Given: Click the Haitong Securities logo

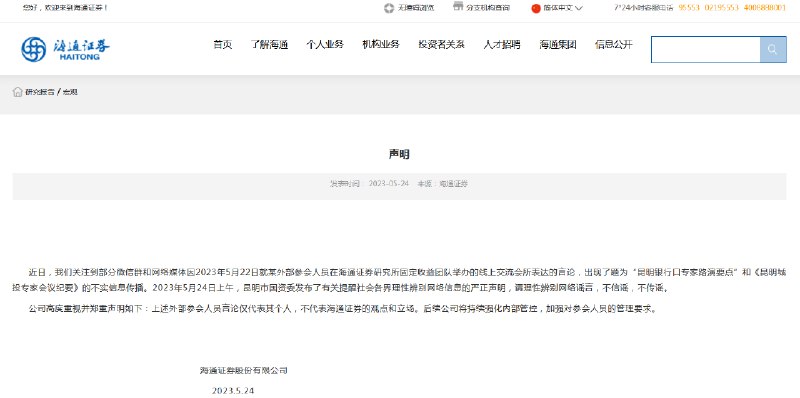Looking at the screenshot, I should click(x=65, y=49).
